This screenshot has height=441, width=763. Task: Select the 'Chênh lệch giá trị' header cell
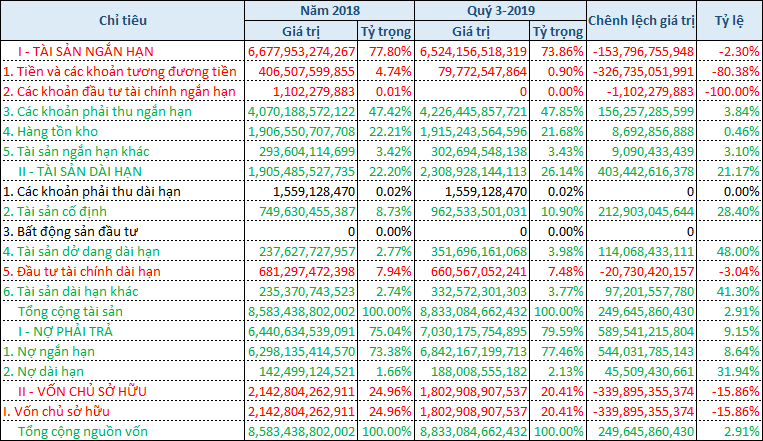641,20
